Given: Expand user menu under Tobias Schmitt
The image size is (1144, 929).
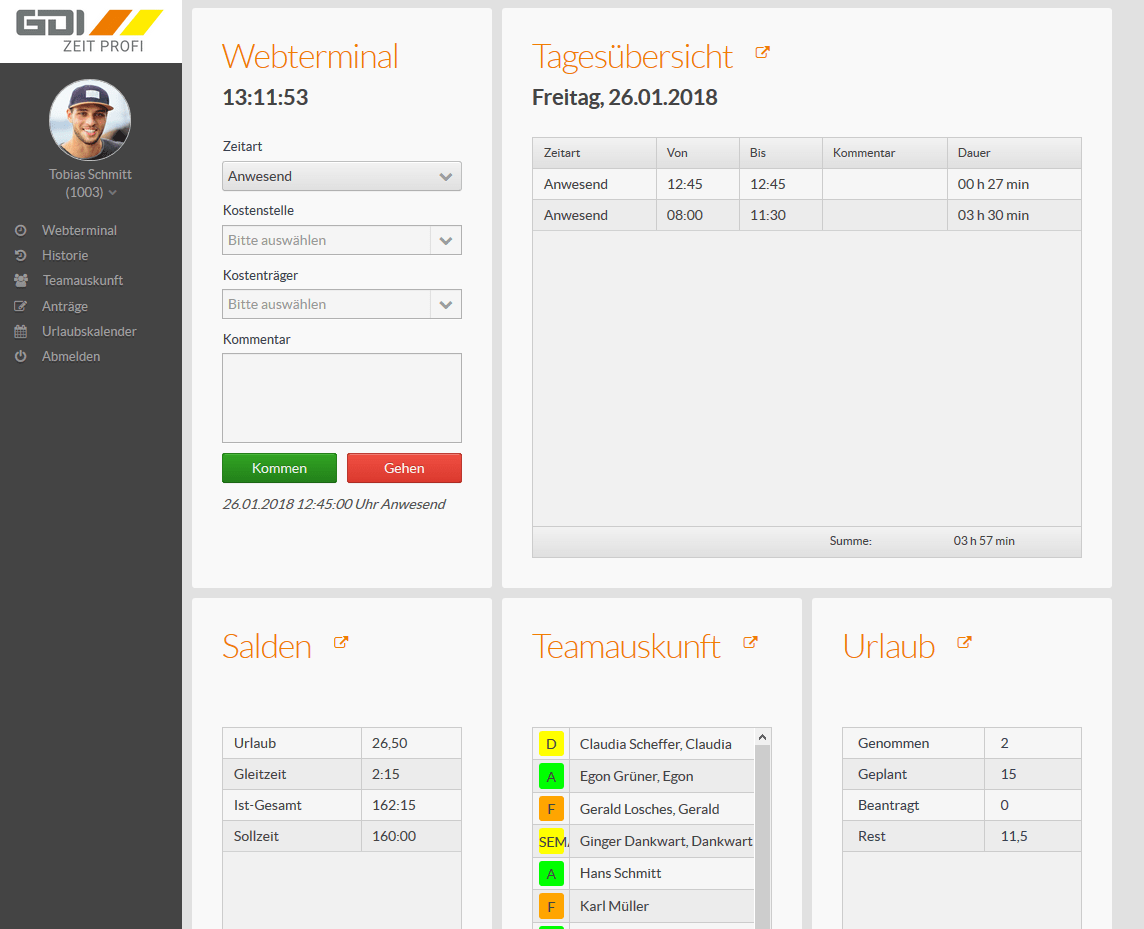Looking at the screenshot, I should pyautogui.click(x=112, y=193).
